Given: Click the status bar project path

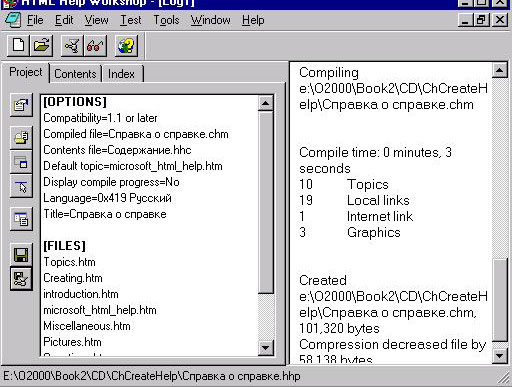Looking at the screenshot, I should (x=152, y=376).
